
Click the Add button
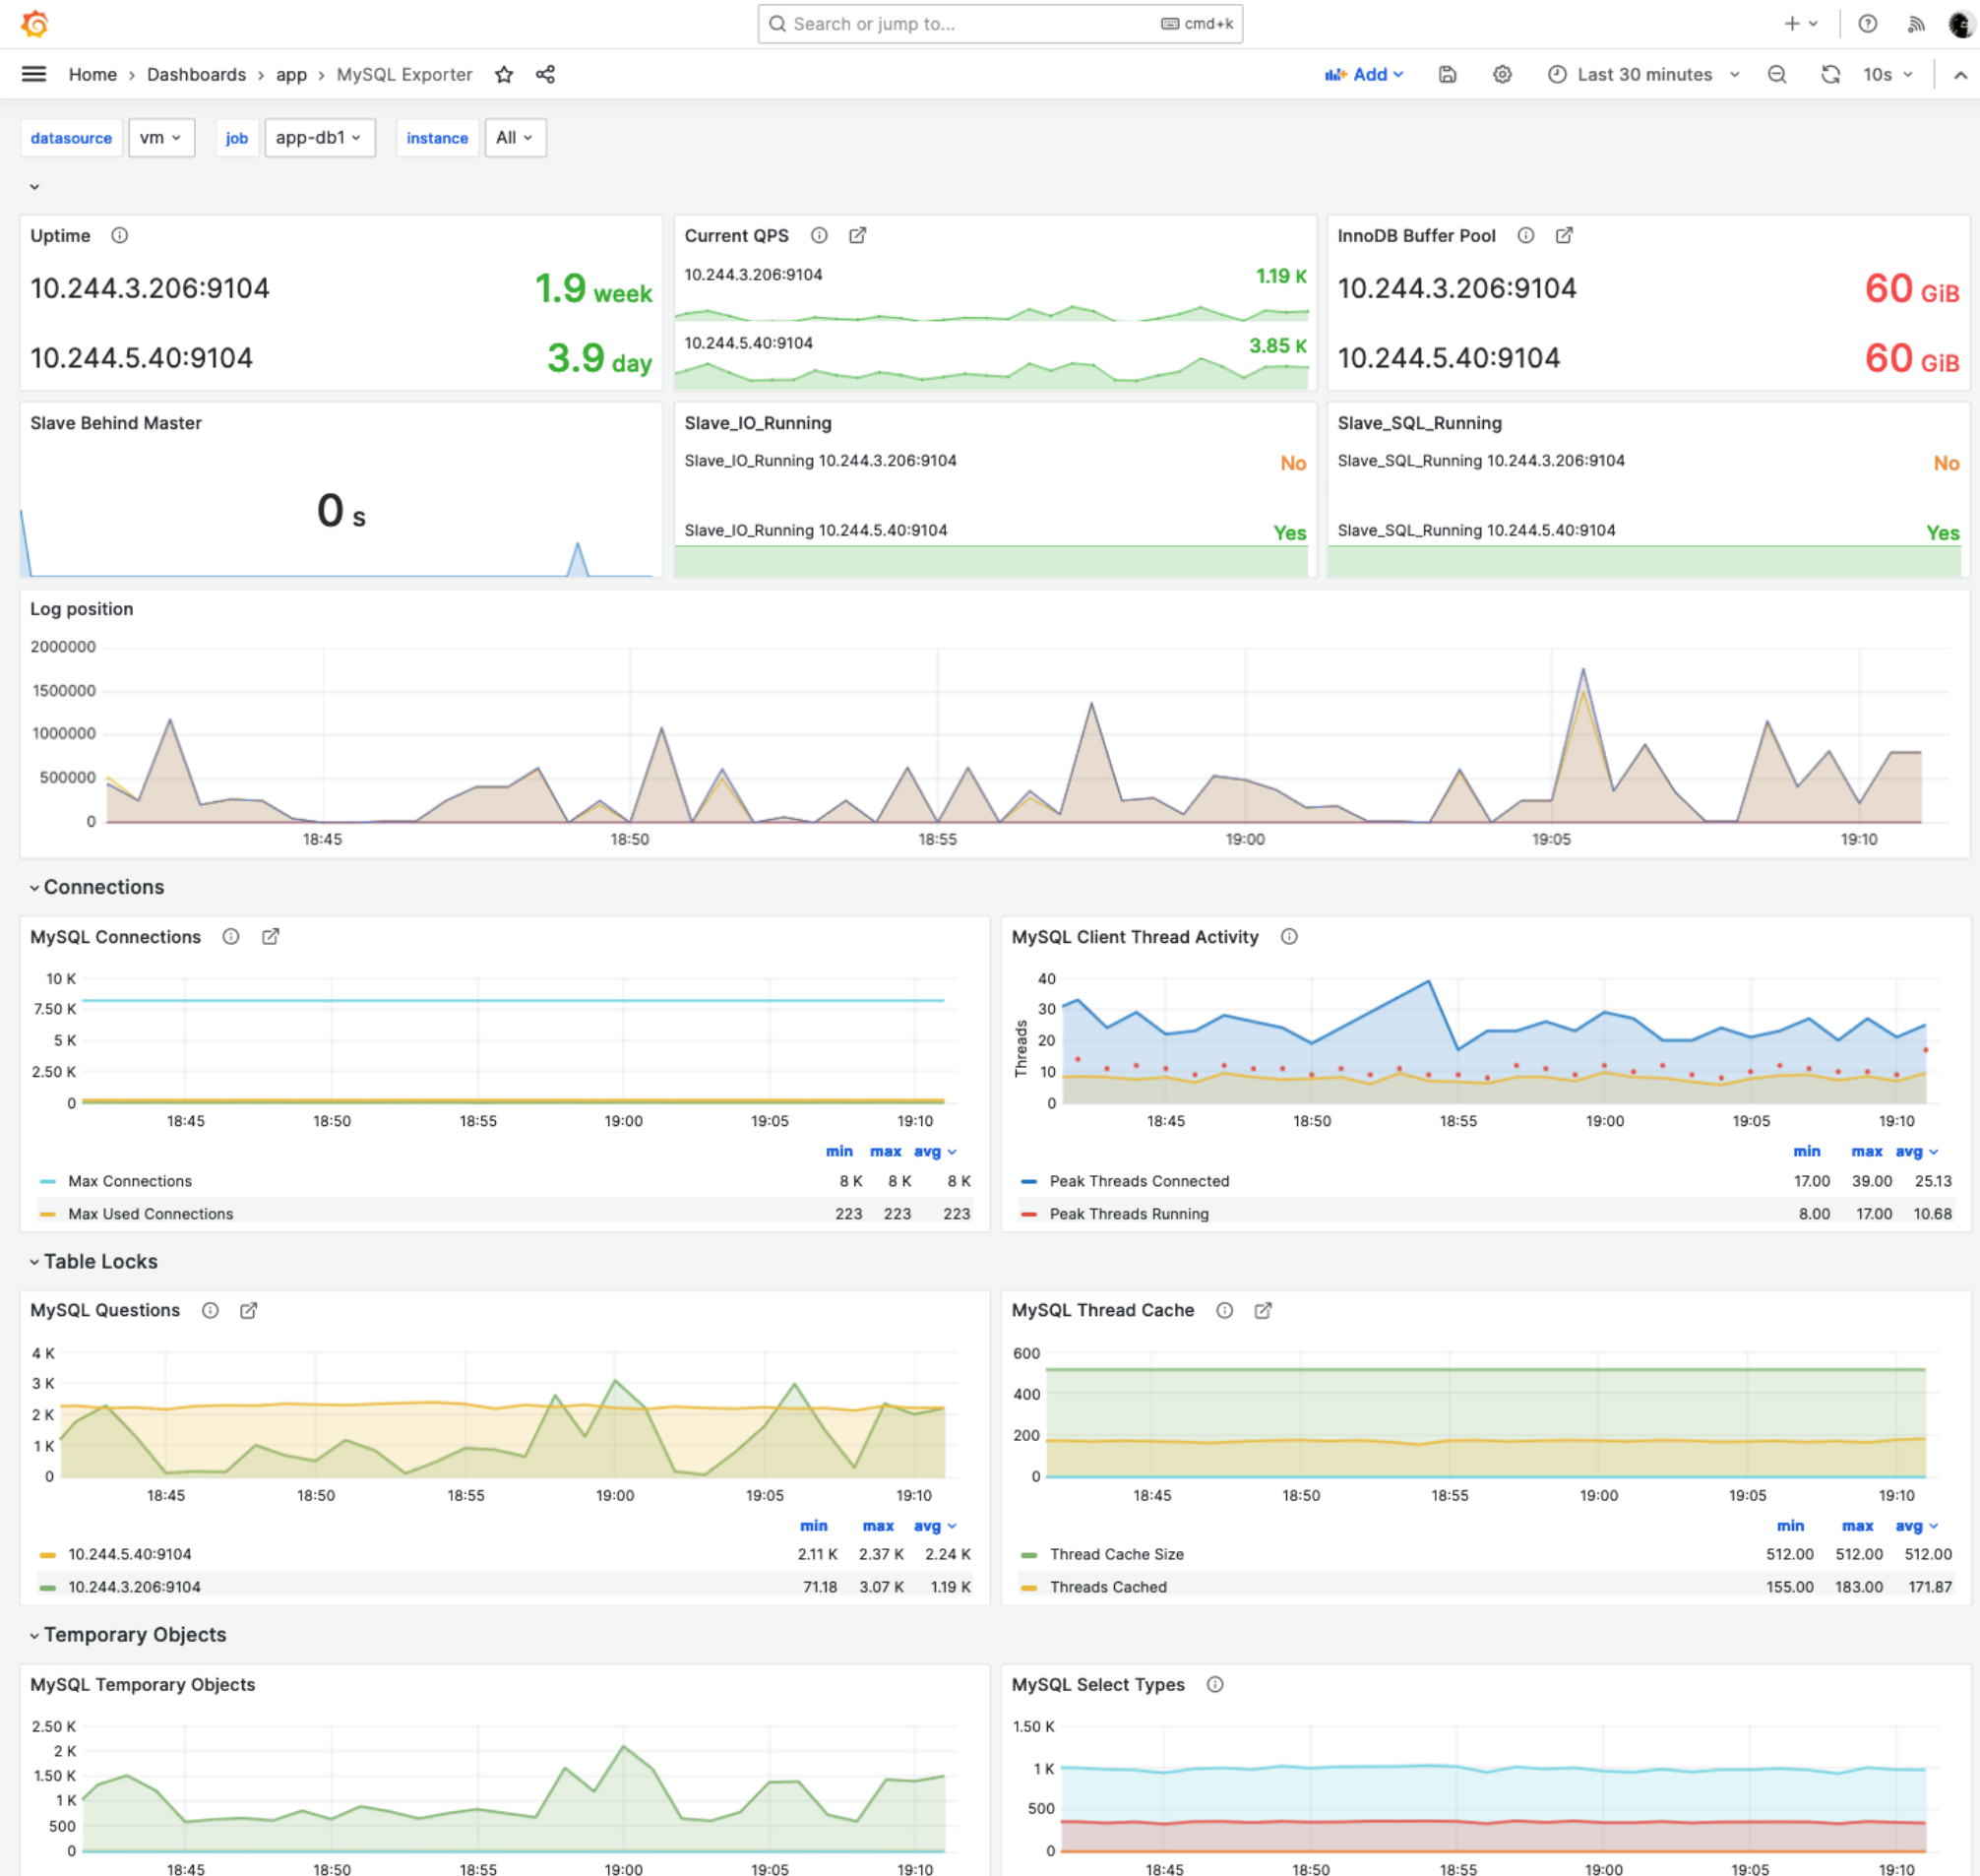tap(1365, 74)
